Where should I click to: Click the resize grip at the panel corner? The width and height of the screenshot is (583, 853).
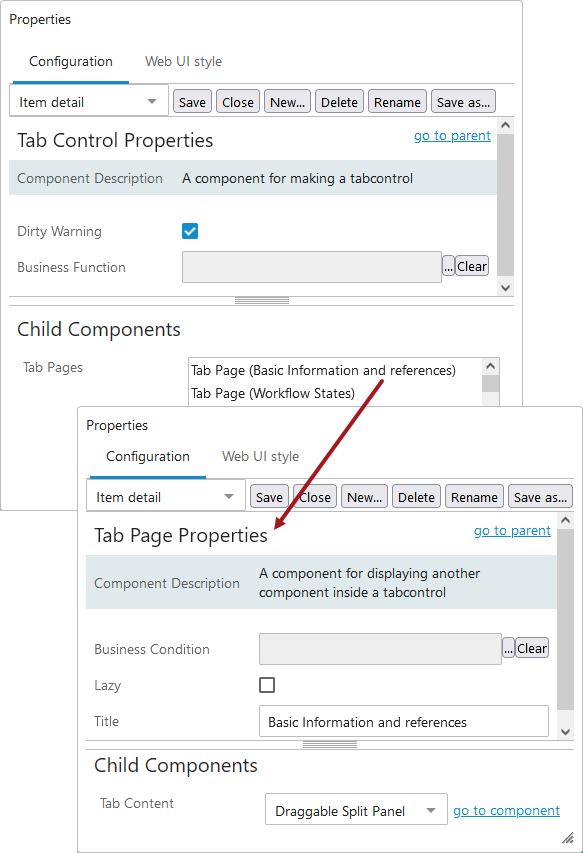[568, 838]
